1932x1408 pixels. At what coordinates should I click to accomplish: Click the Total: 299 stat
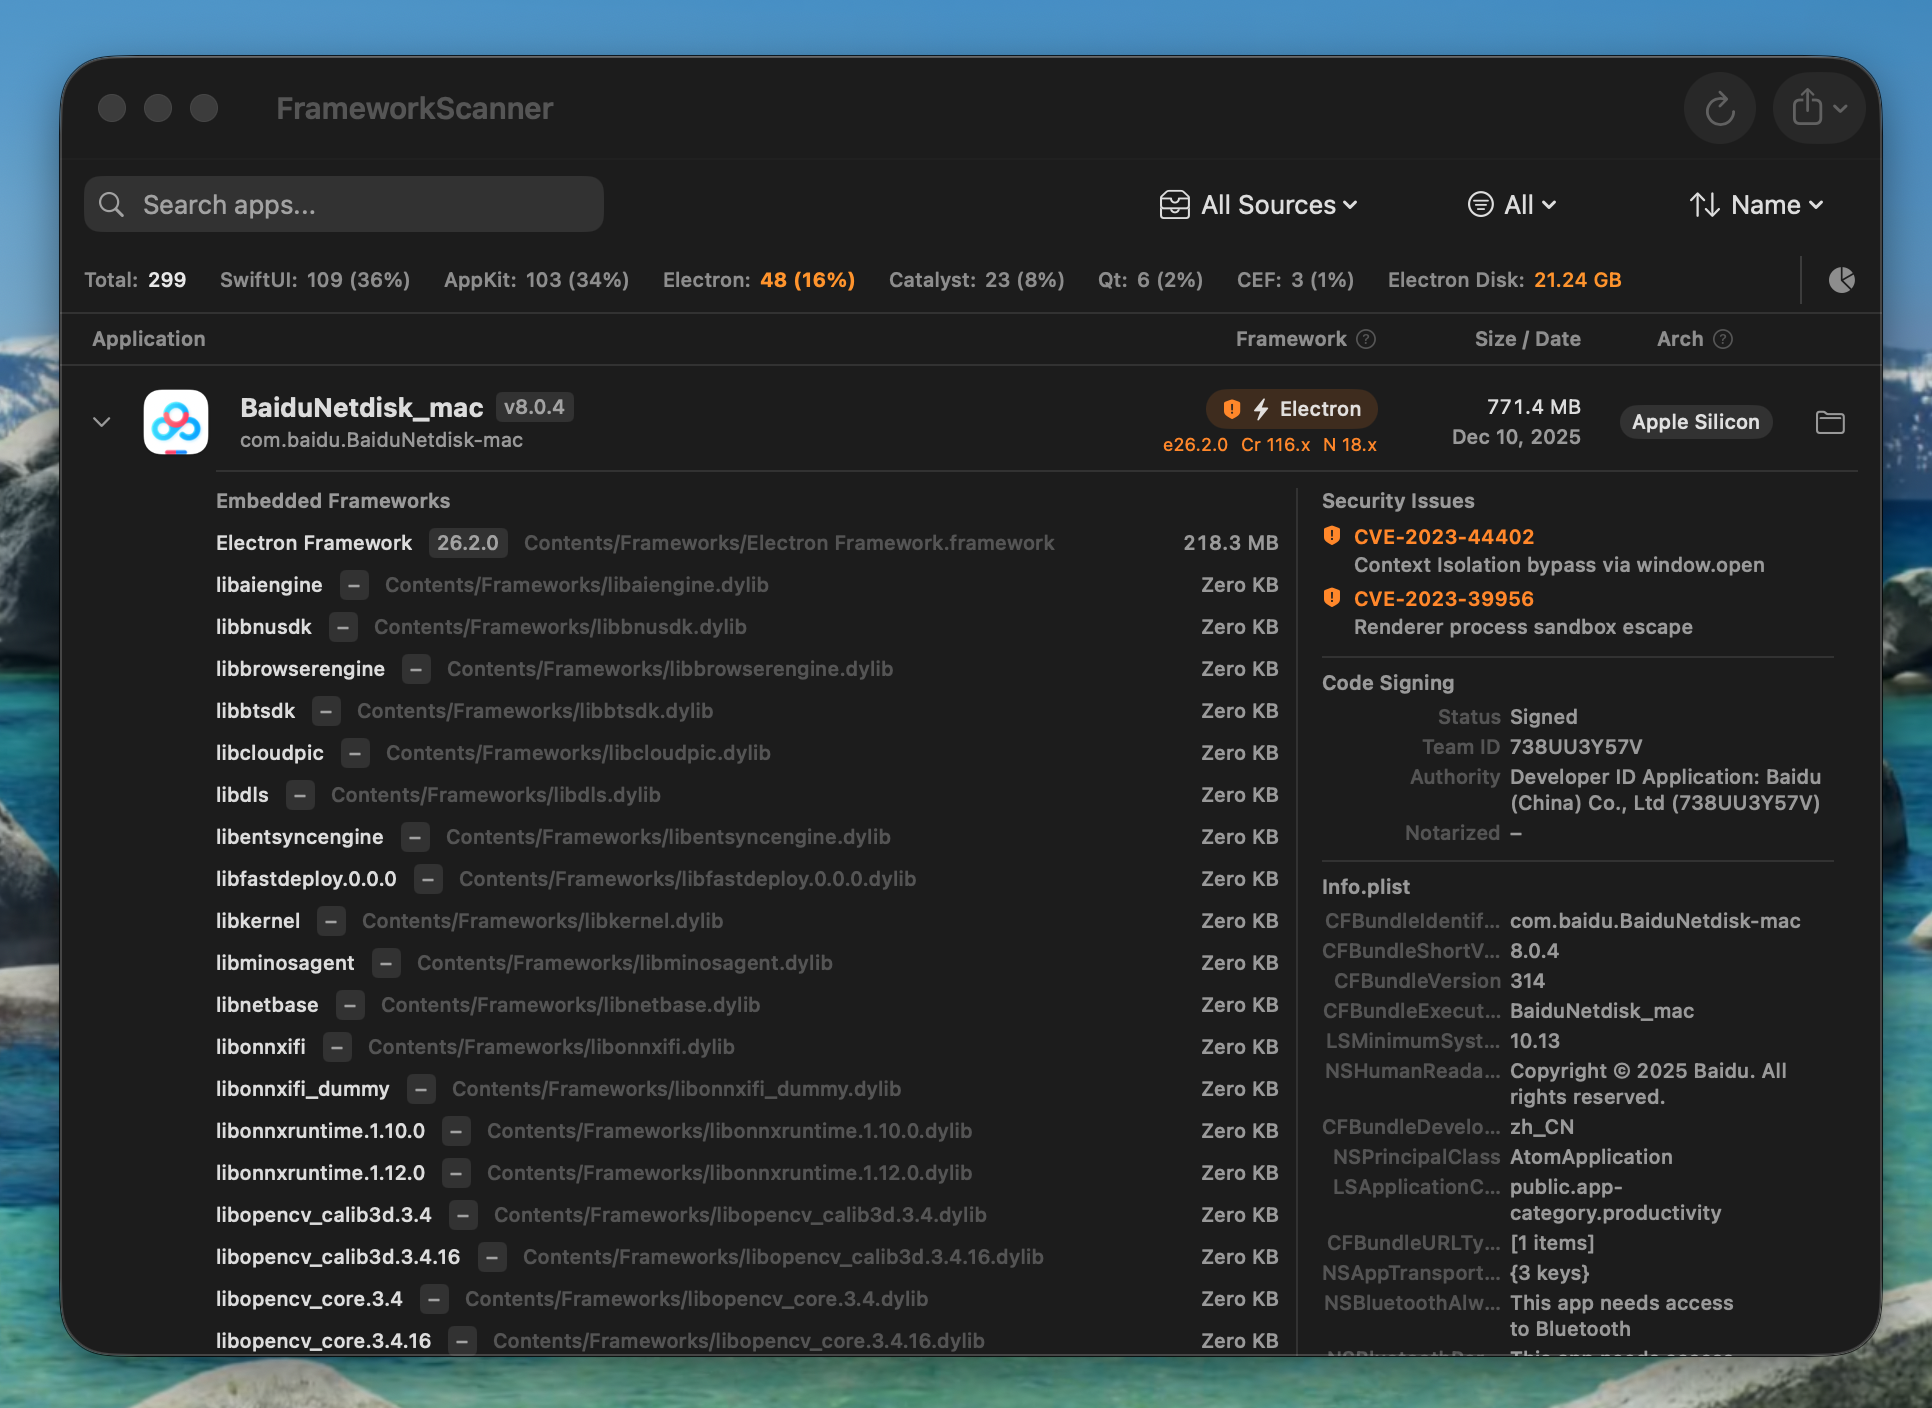[135, 280]
